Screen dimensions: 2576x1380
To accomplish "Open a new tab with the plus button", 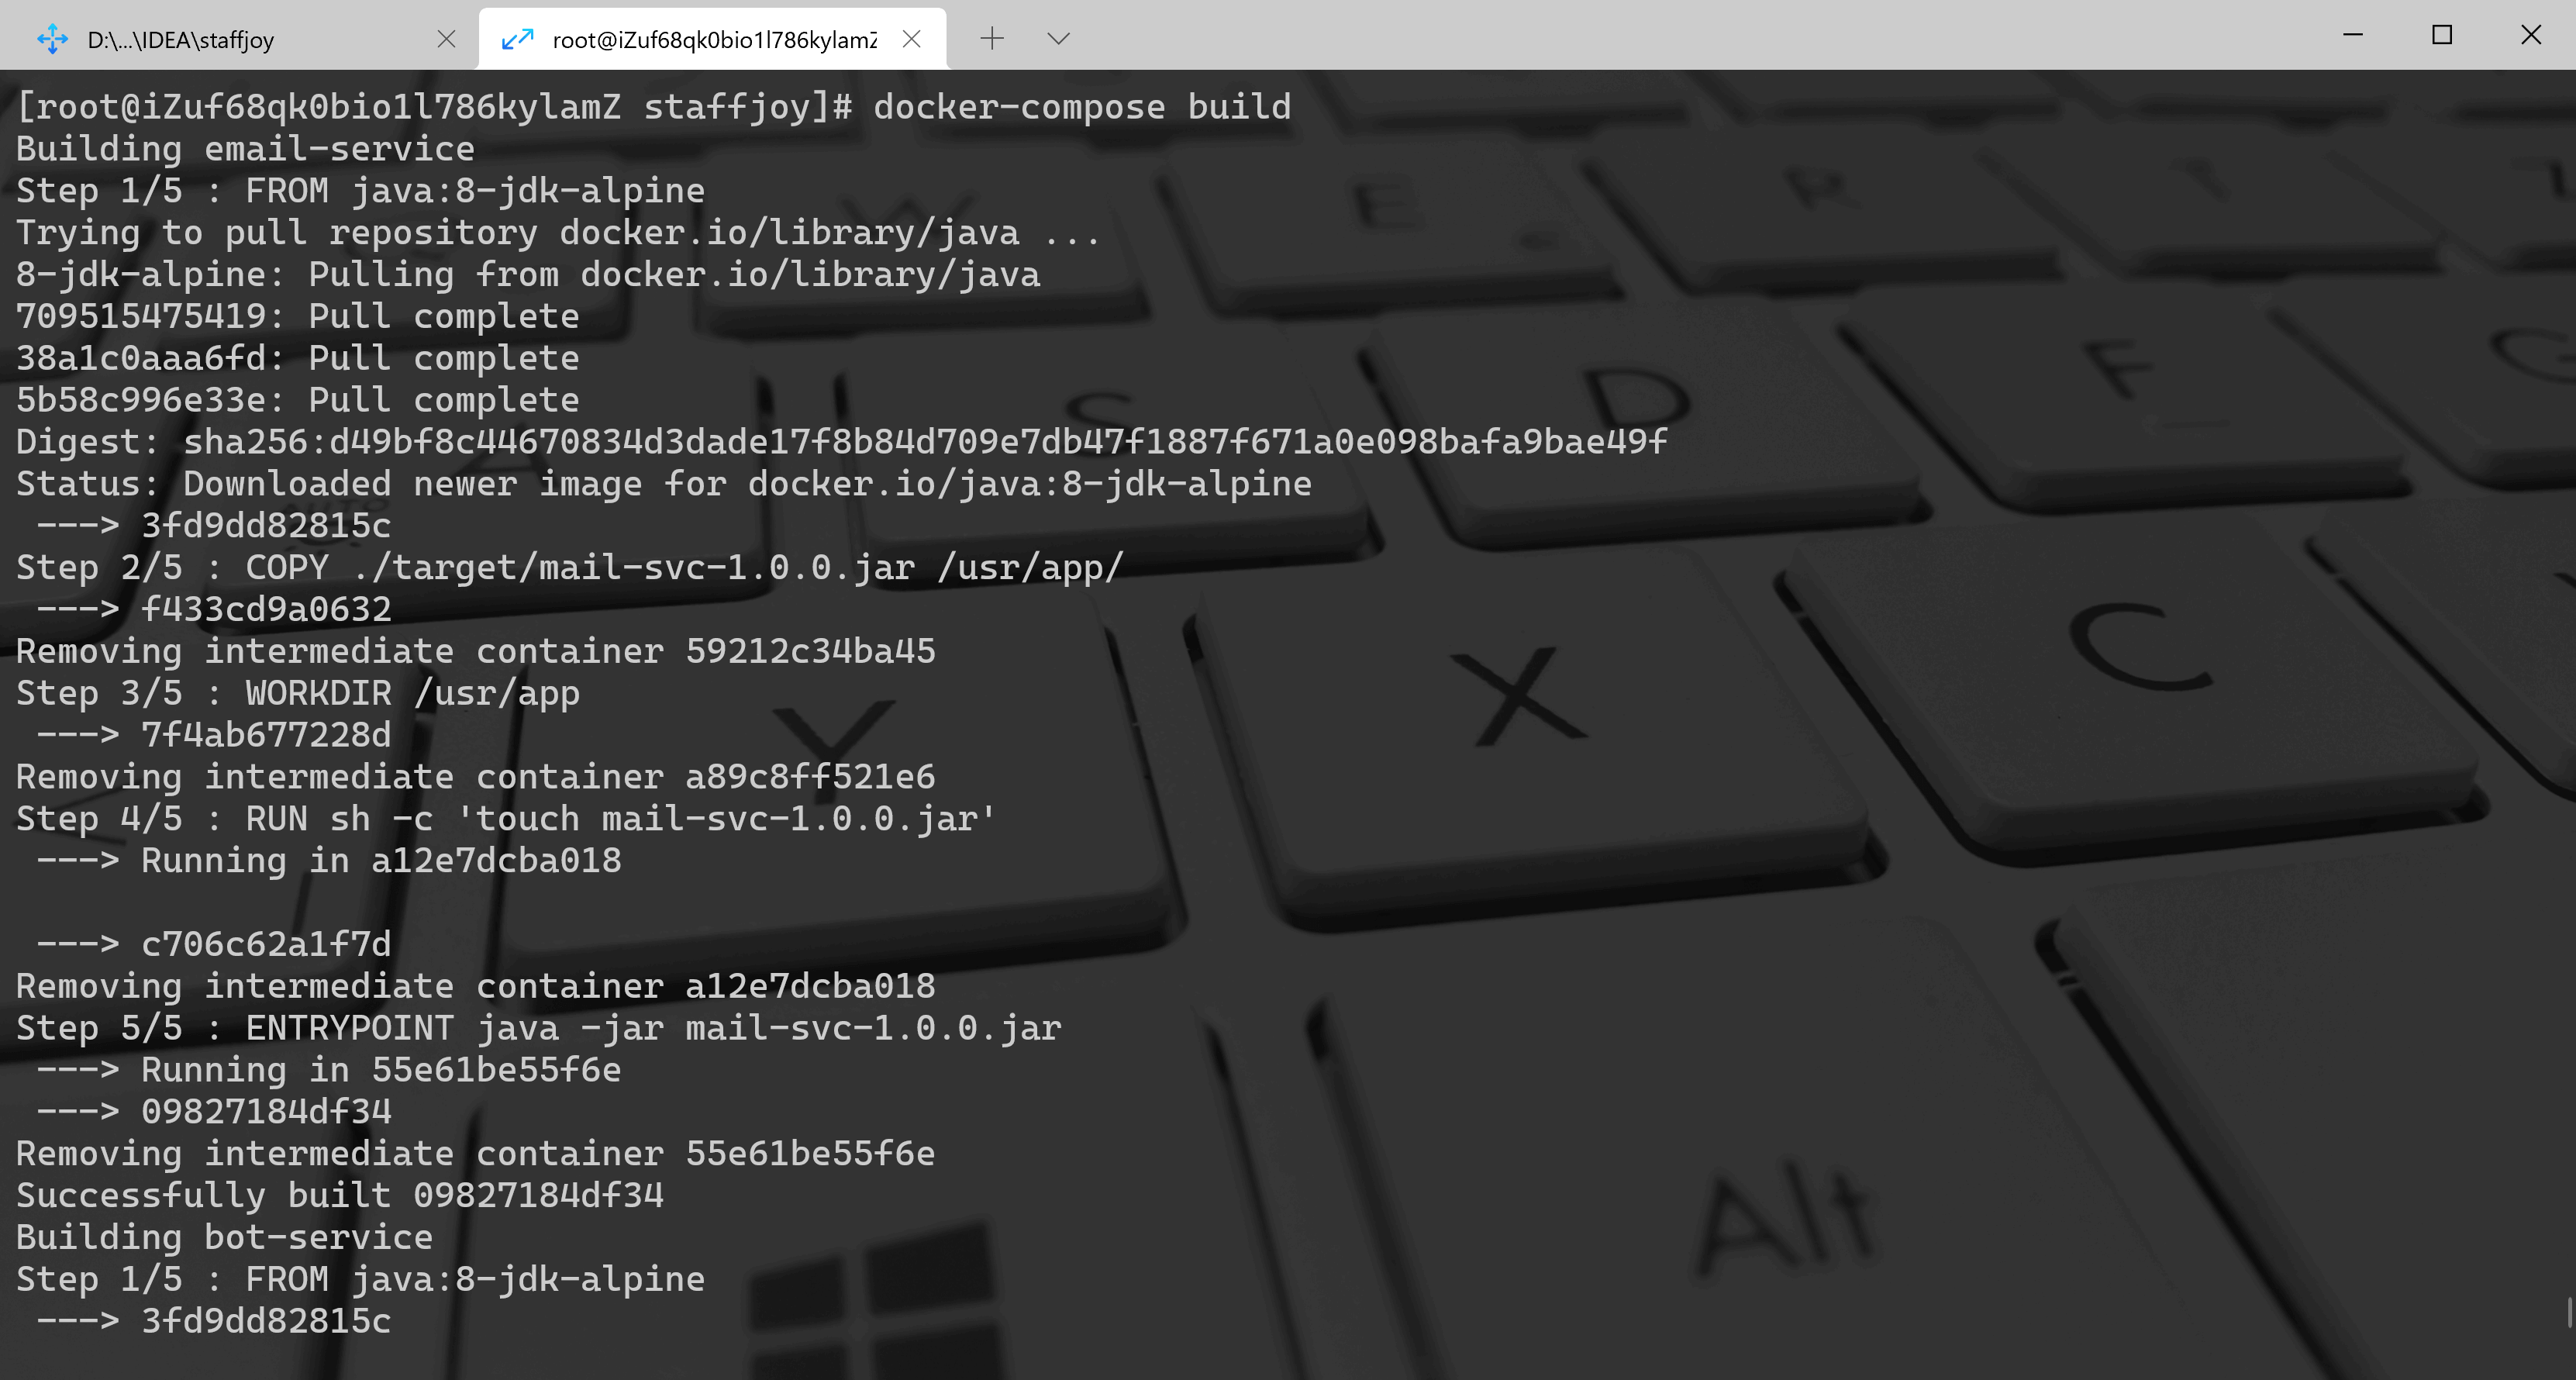I will click(x=991, y=38).
